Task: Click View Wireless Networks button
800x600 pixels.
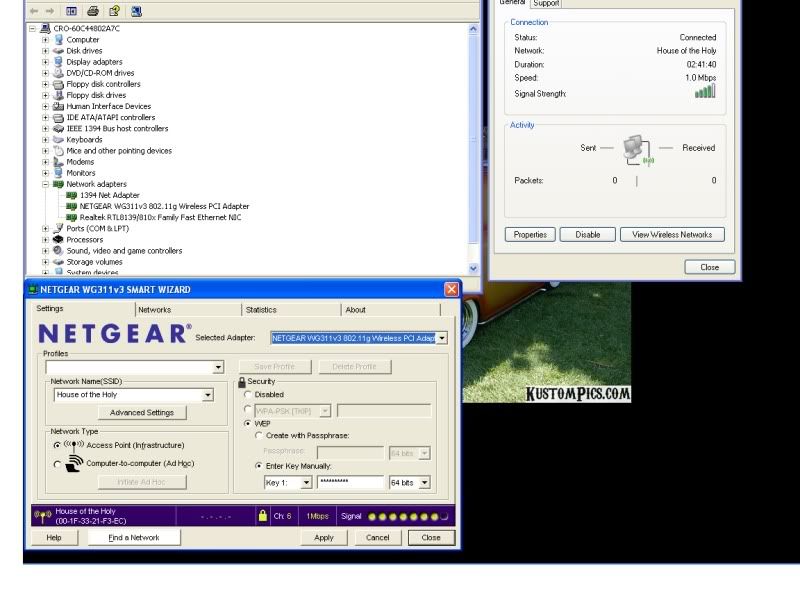Action: tap(672, 235)
